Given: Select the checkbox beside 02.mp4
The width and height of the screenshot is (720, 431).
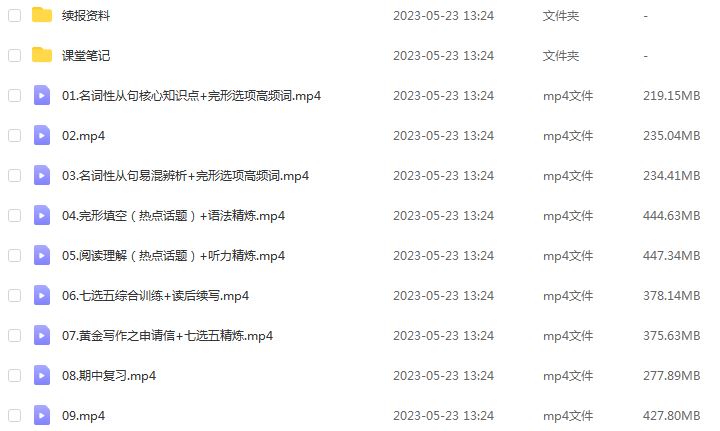Looking at the screenshot, I should pyautogui.click(x=15, y=135).
